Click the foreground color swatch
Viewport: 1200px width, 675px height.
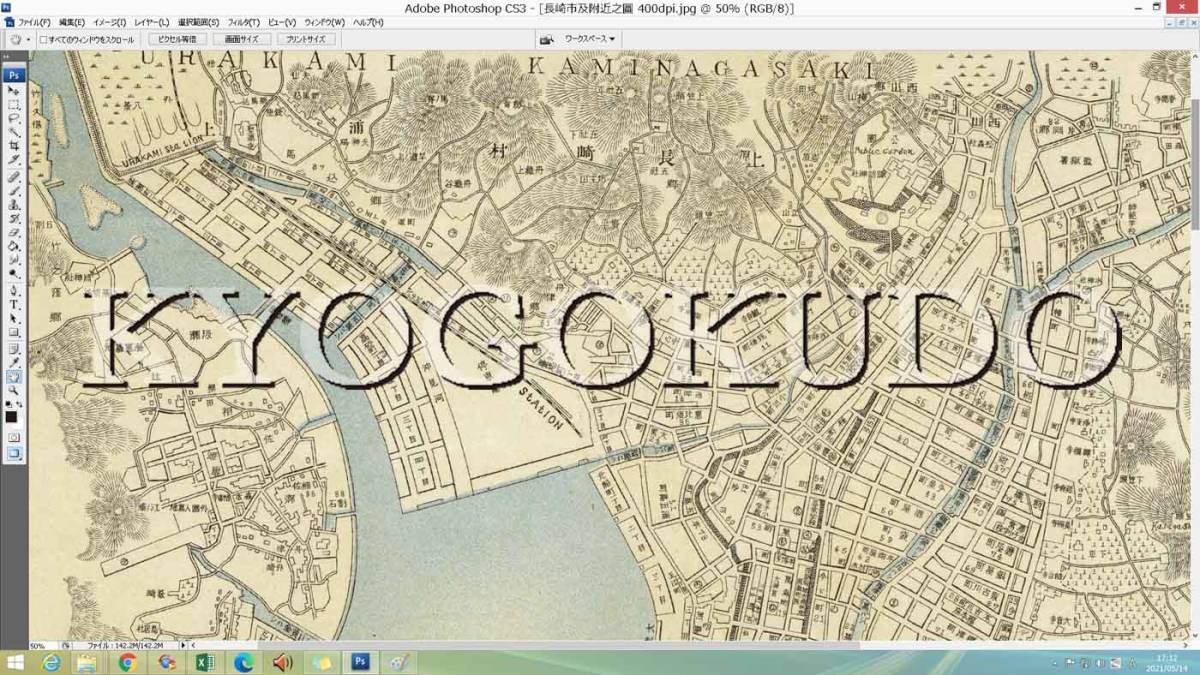click(x=10, y=417)
